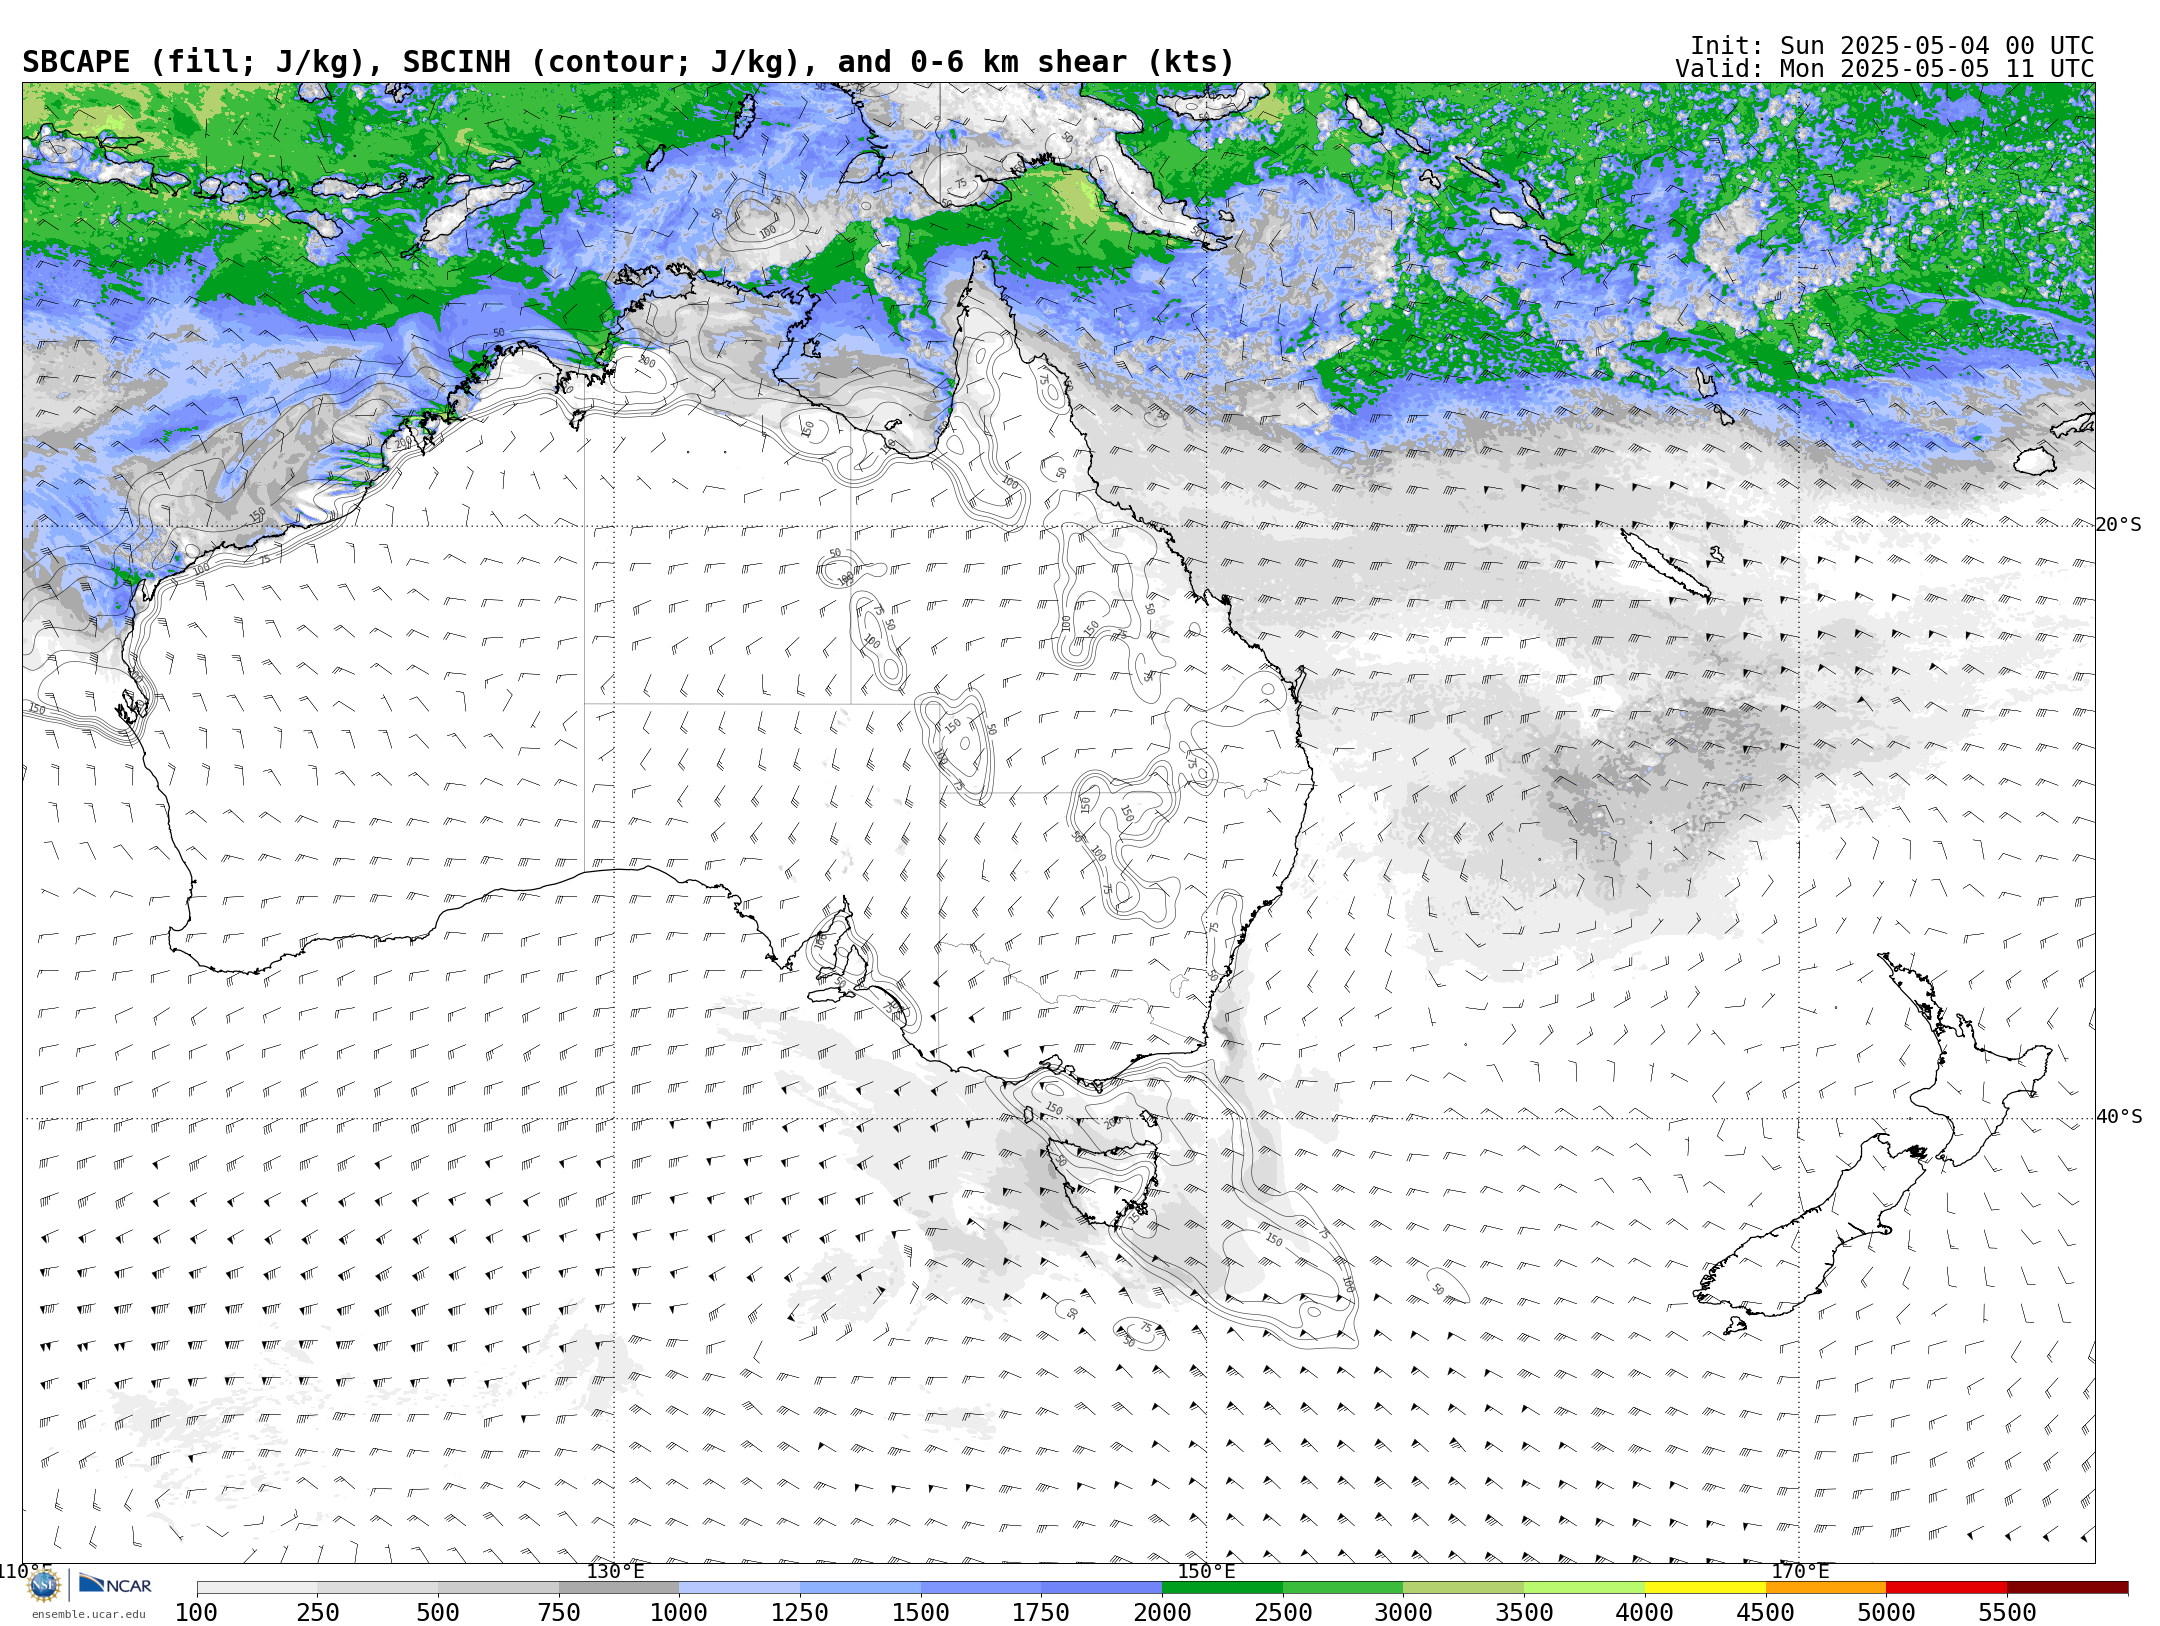The width and height of the screenshot is (2160, 1626).
Task: Click the 'Init: Sun 2025-05-04 00 UTC' line
Action: point(1892,46)
